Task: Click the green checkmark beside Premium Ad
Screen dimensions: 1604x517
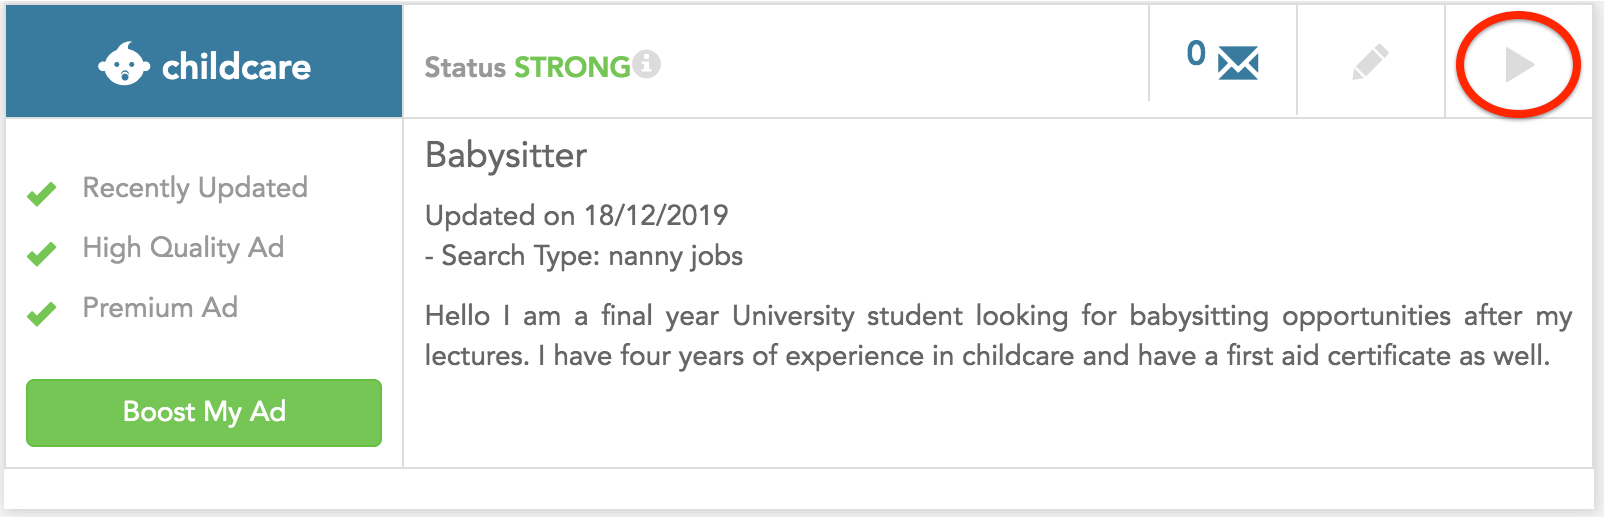Action: click(x=41, y=314)
